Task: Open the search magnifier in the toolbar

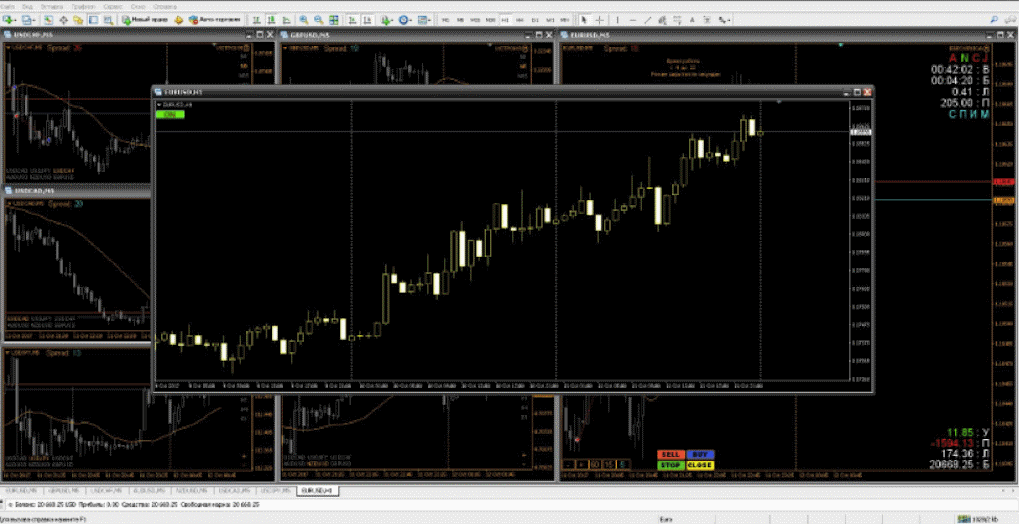Action: [994, 20]
